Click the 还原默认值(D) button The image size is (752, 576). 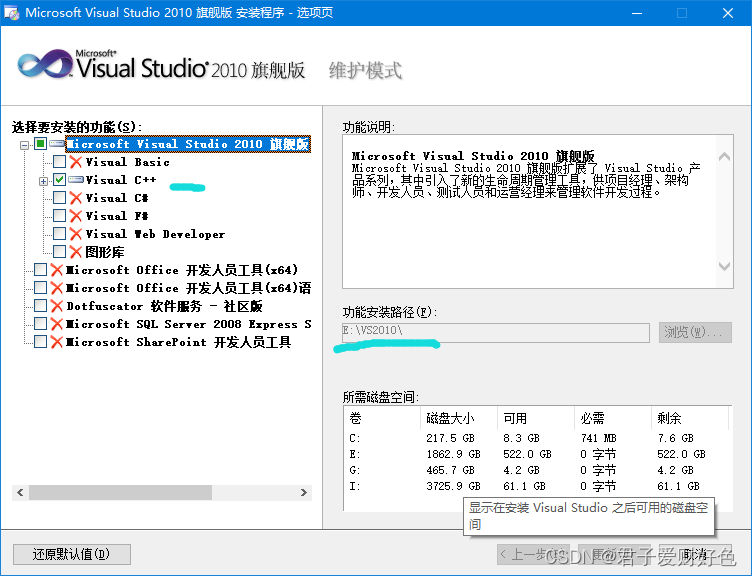pos(71,554)
